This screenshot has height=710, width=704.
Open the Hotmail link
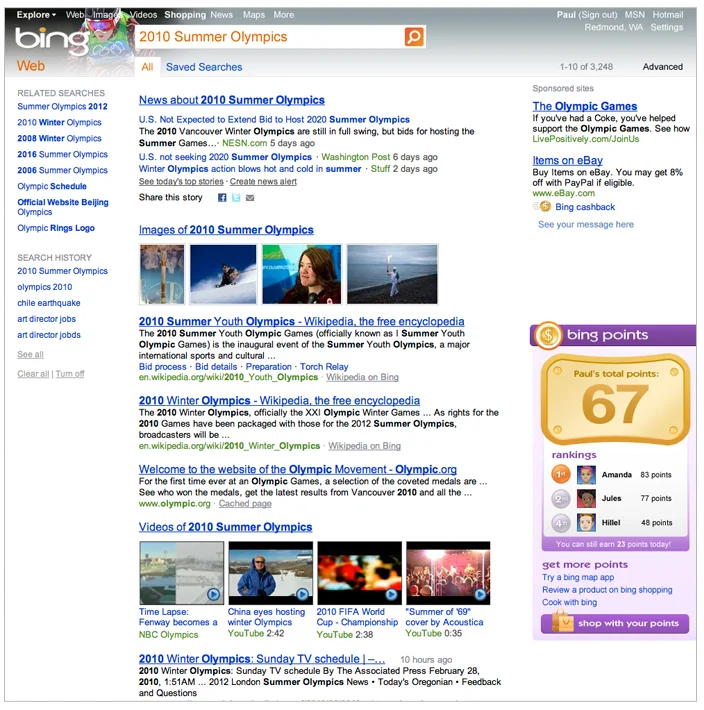(667, 15)
